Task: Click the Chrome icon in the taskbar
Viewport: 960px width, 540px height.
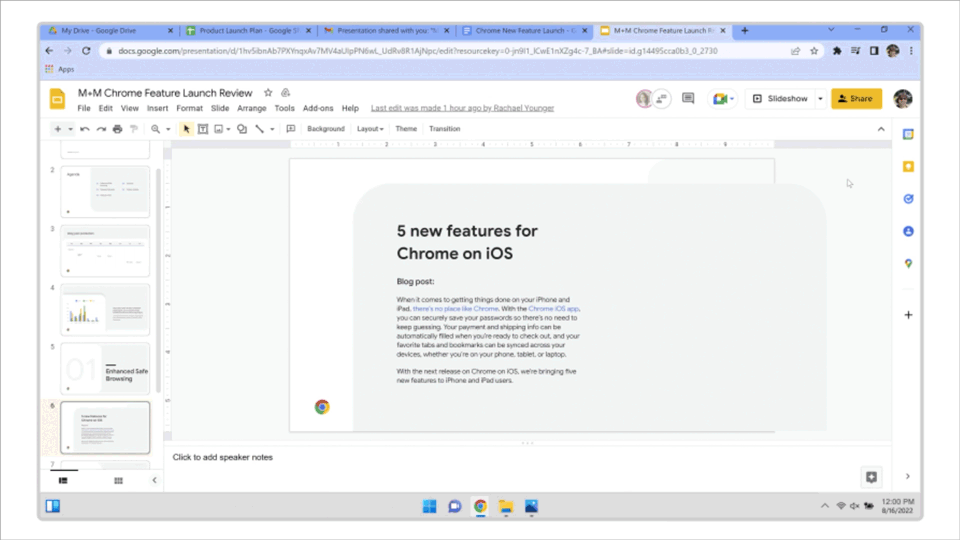Action: (x=480, y=506)
